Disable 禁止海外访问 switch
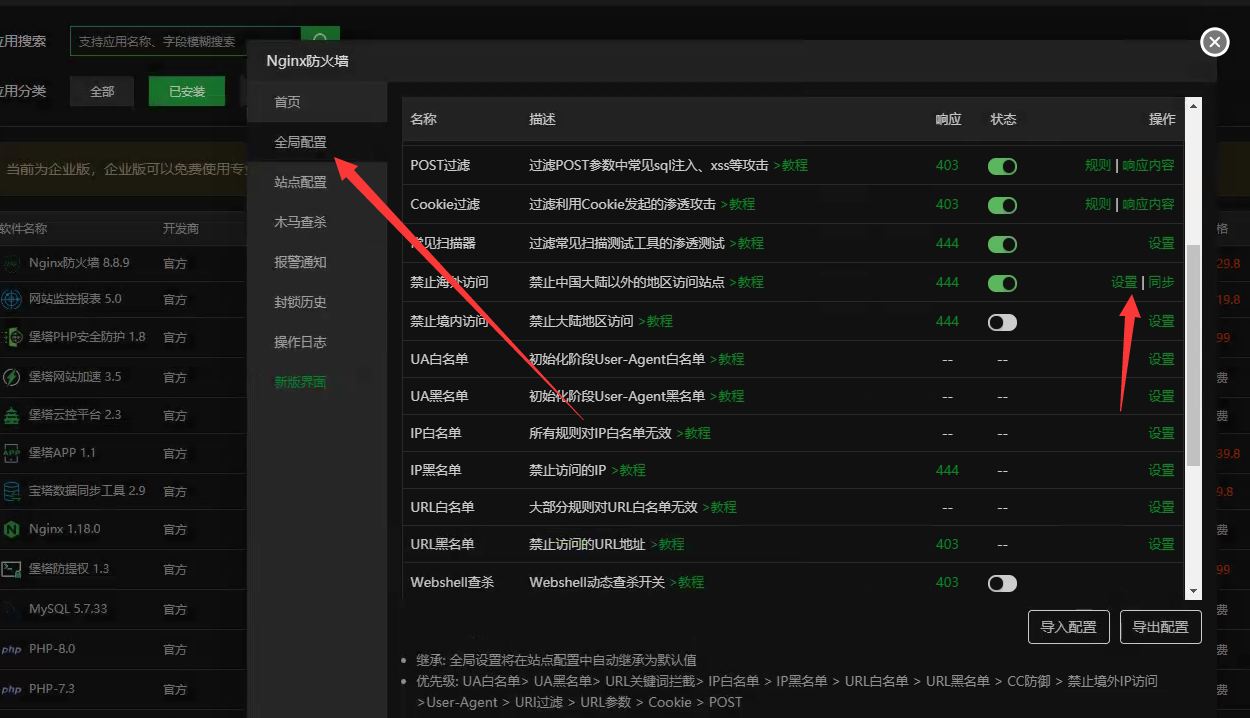Image resolution: width=1250 pixels, height=718 pixels. (1002, 284)
